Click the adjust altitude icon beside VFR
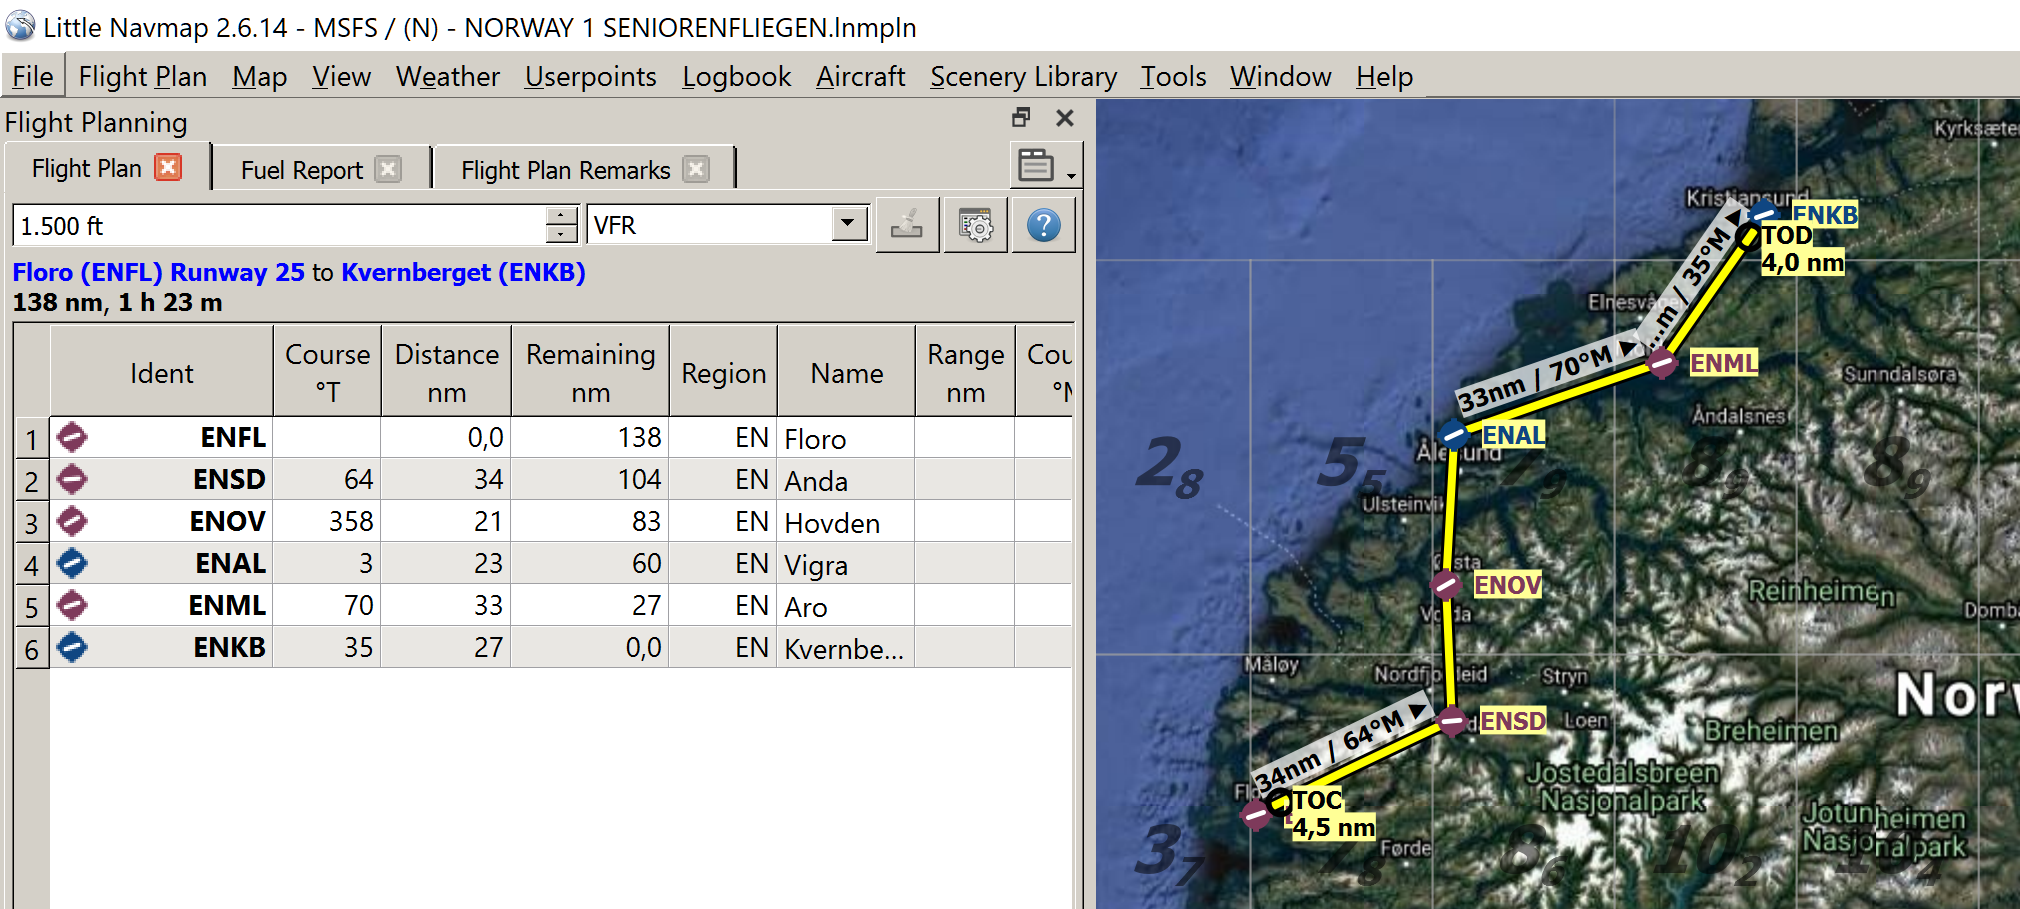The height and width of the screenshot is (909, 2020). pos(907,225)
